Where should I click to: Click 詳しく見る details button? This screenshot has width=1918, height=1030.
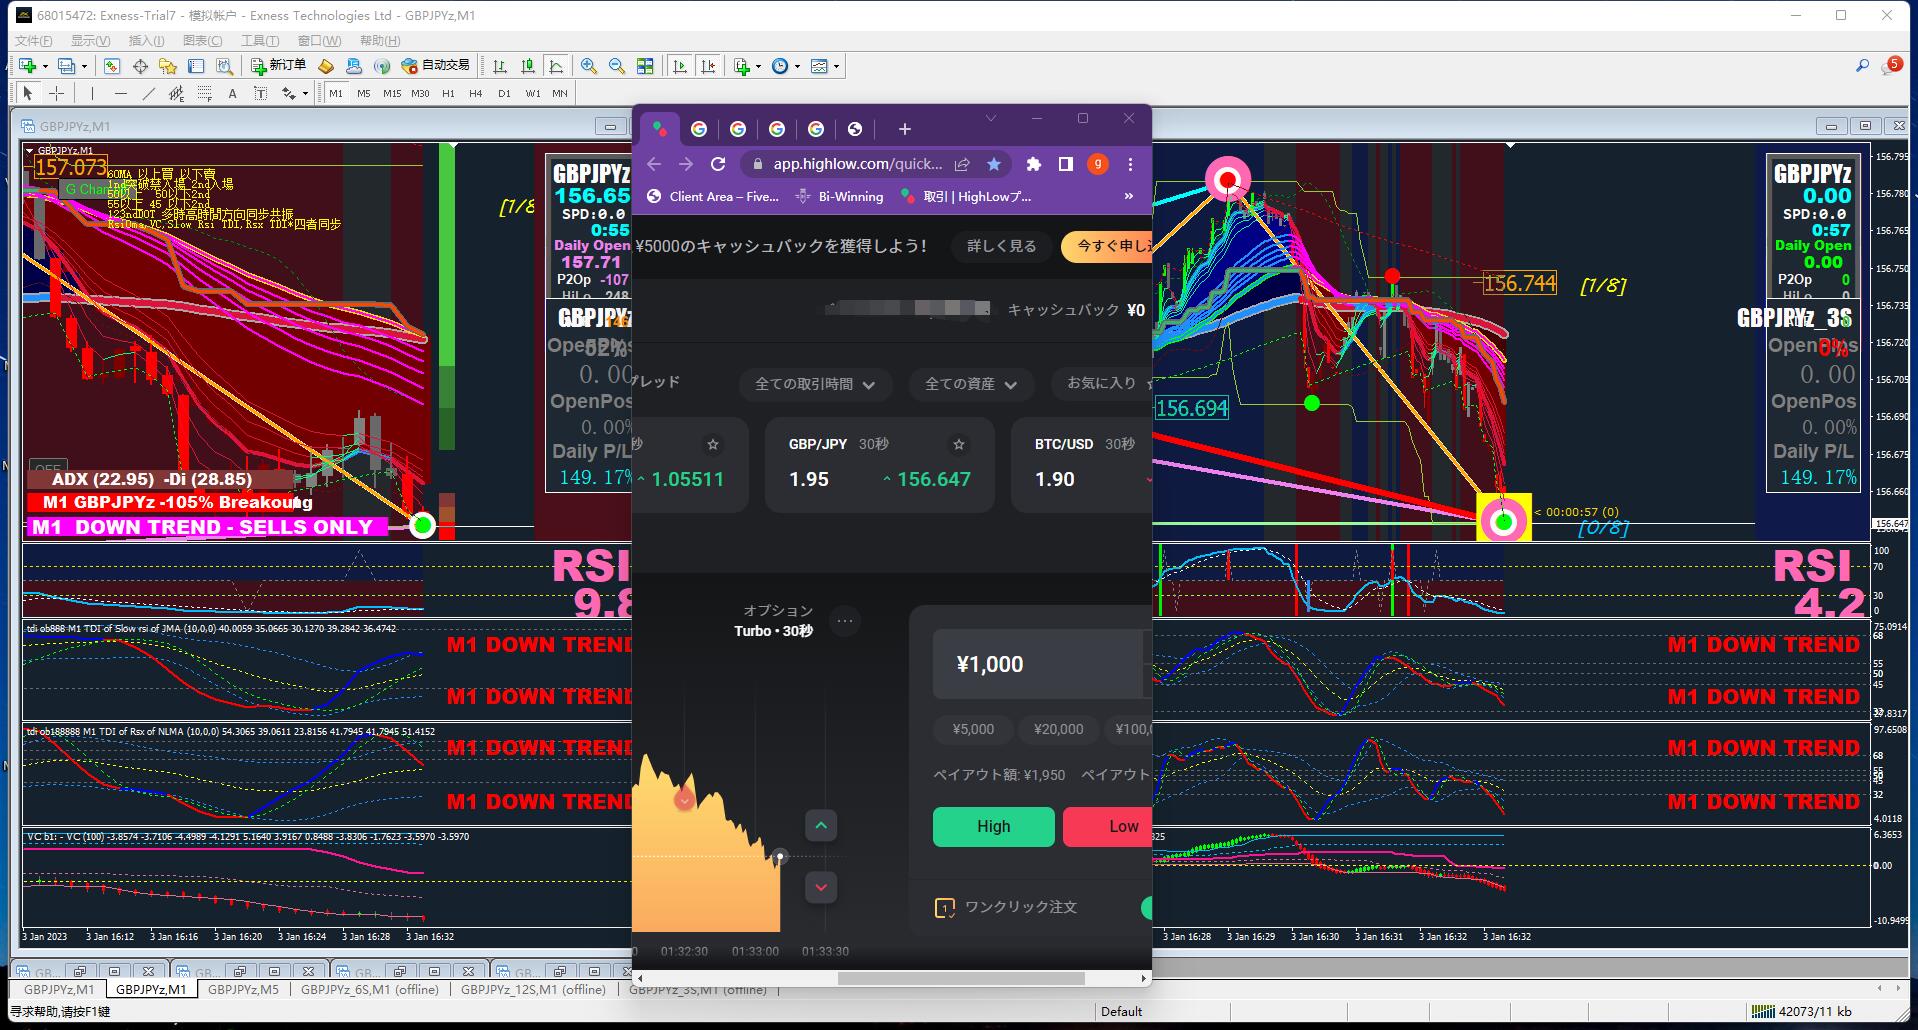(x=1002, y=246)
